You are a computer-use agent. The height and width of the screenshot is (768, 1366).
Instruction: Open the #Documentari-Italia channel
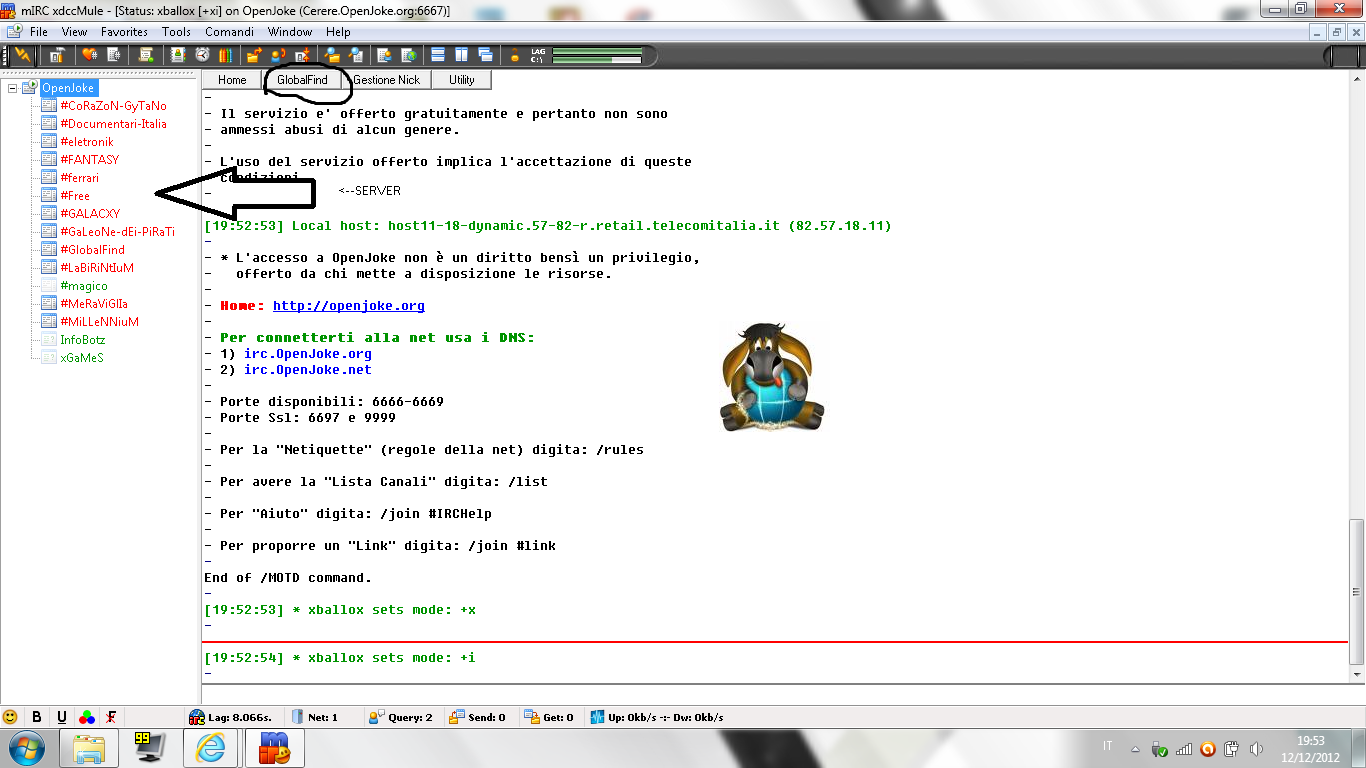(113, 124)
